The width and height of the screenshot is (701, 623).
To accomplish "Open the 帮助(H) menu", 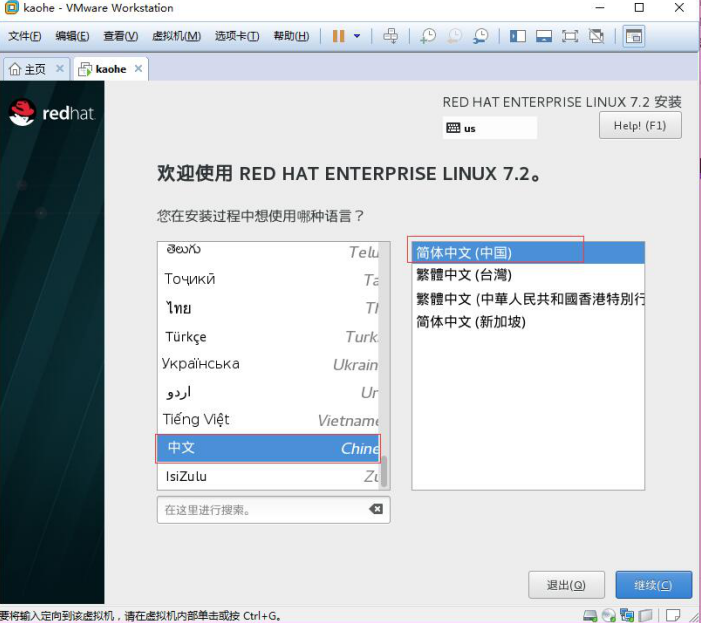I will point(291,36).
